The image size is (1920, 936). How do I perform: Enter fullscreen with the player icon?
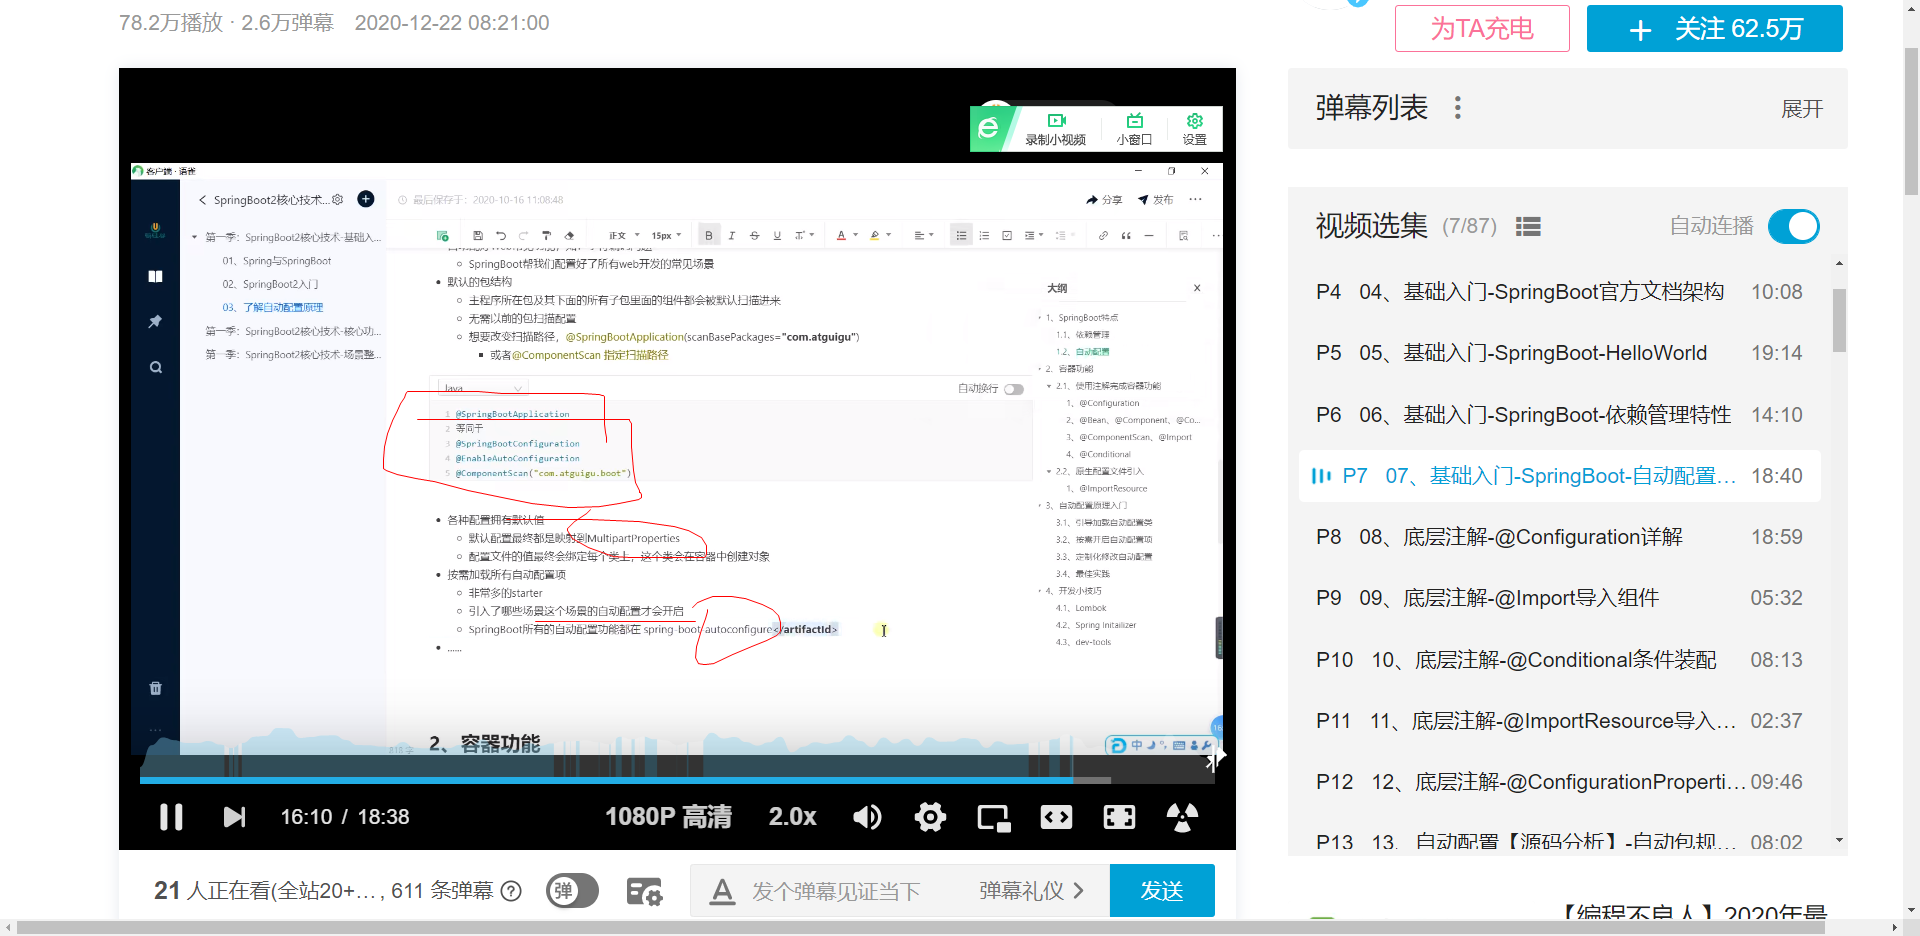tap(1119, 817)
